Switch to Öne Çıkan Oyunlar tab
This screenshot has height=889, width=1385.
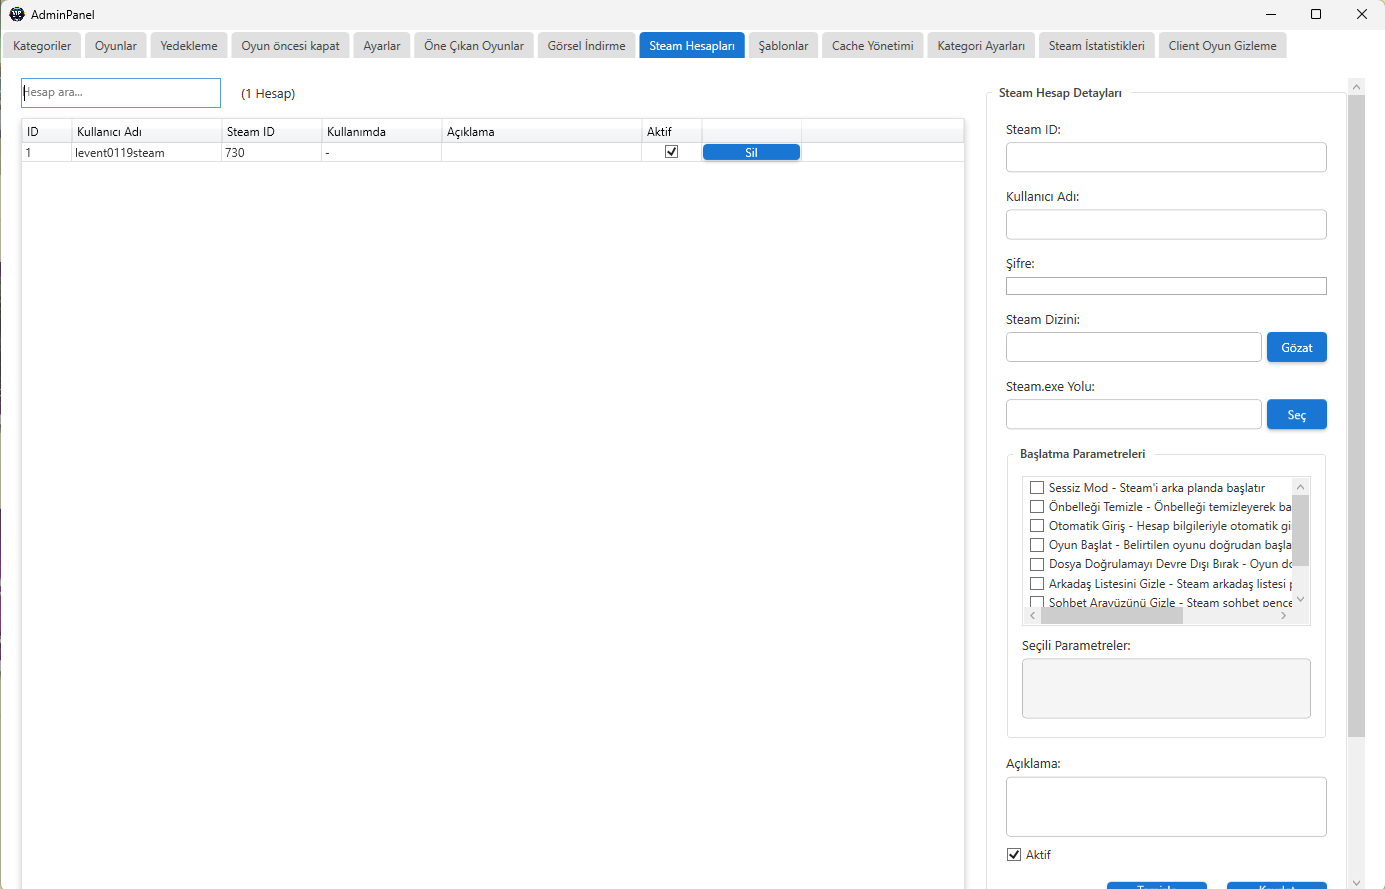(474, 46)
